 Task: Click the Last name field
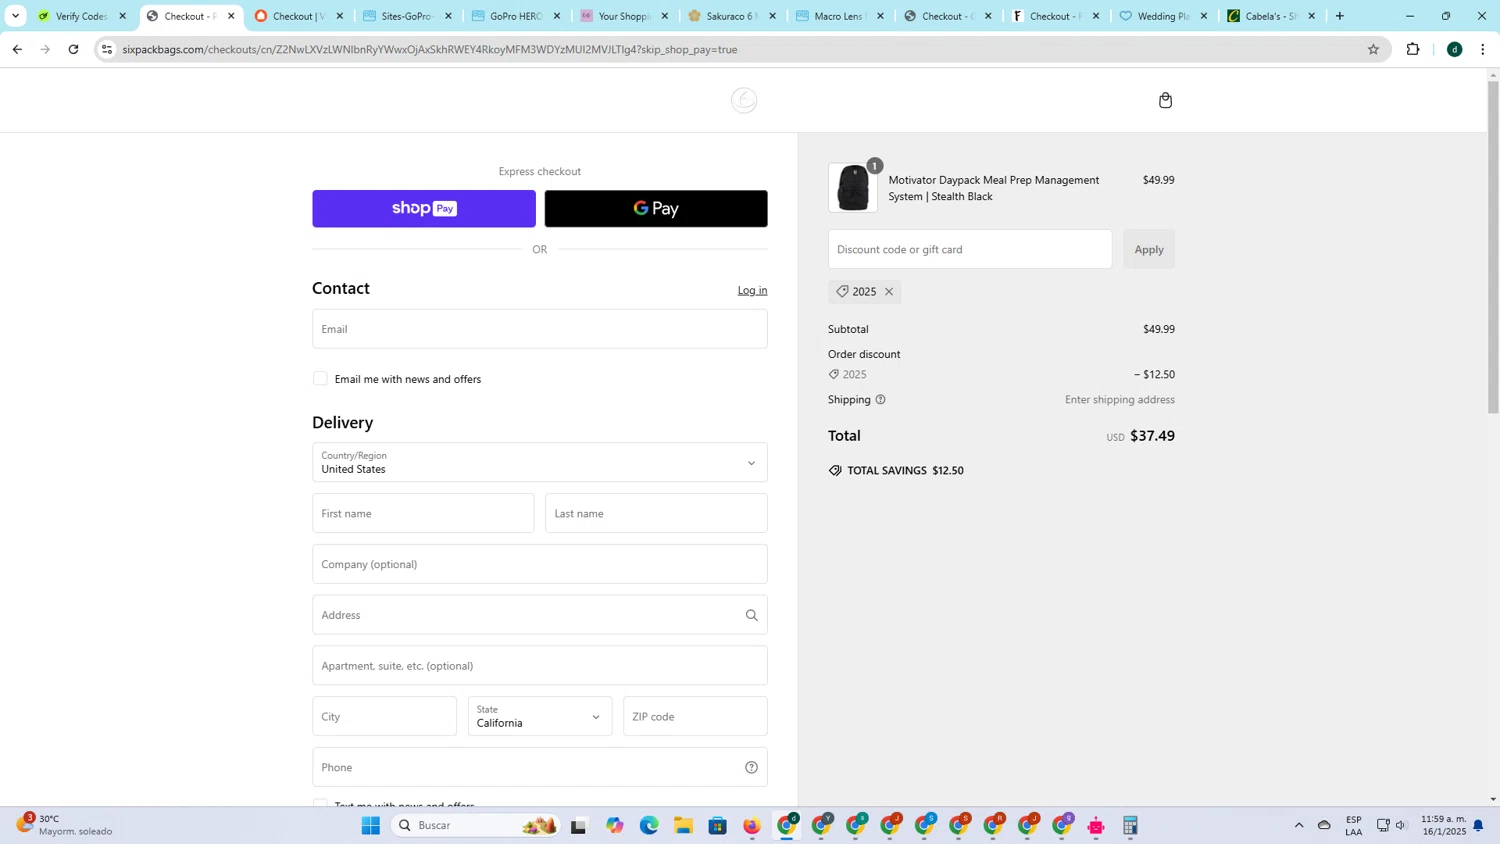pos(656,513)
